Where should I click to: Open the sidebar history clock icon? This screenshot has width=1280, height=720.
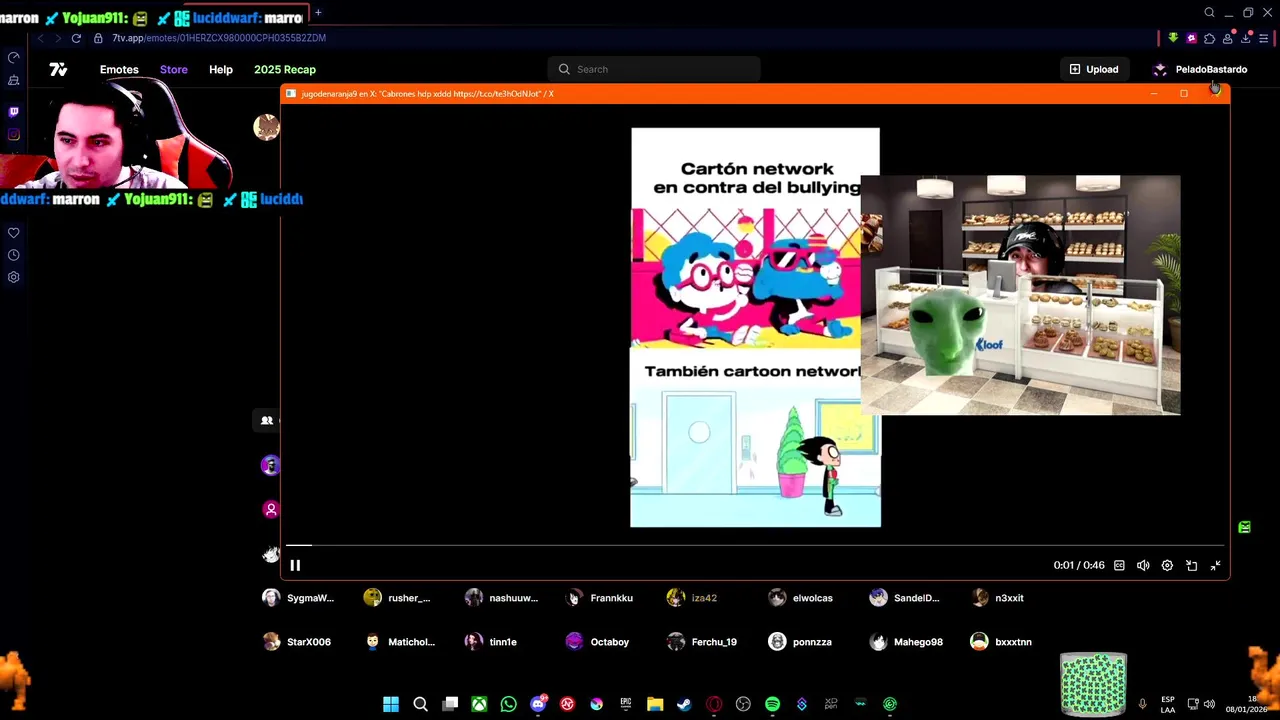(14, 254)
